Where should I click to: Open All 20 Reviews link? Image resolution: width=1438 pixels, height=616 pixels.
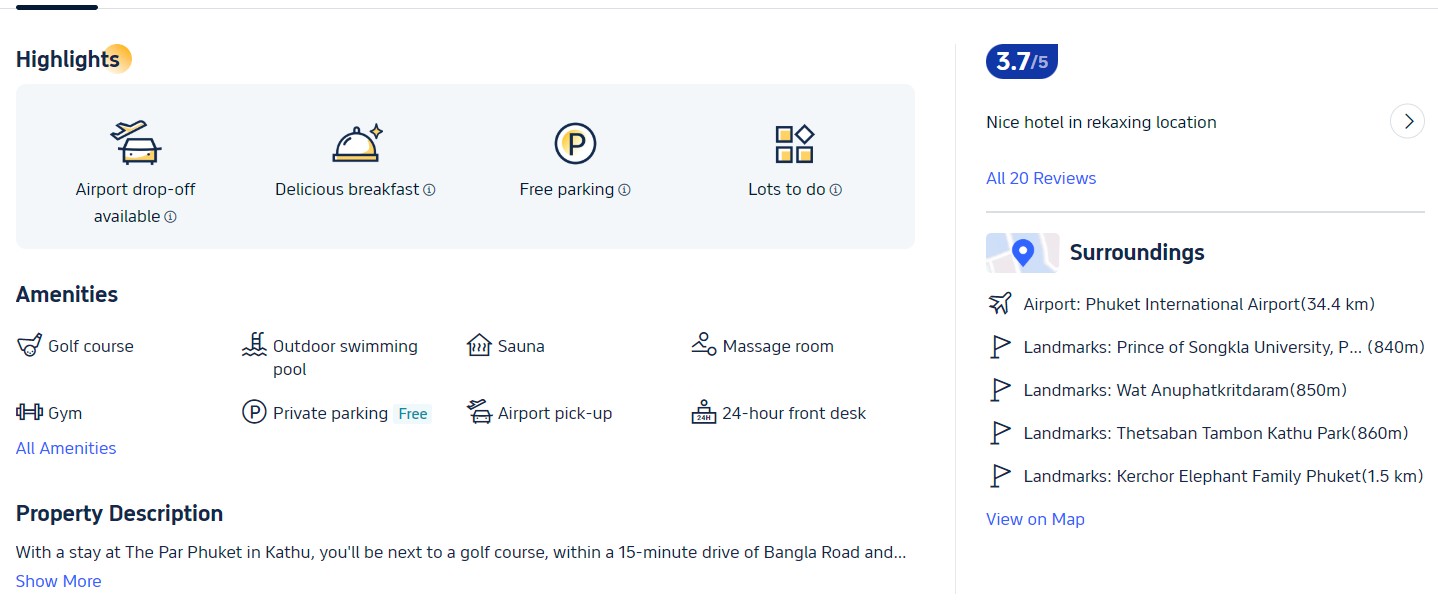click(1041, 178)
